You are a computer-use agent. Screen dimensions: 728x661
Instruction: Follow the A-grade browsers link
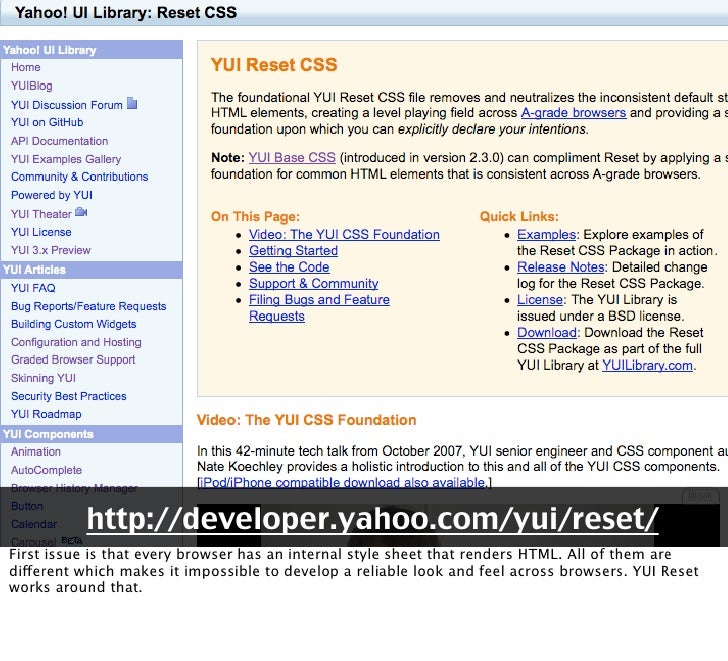(x=573, y=113)
